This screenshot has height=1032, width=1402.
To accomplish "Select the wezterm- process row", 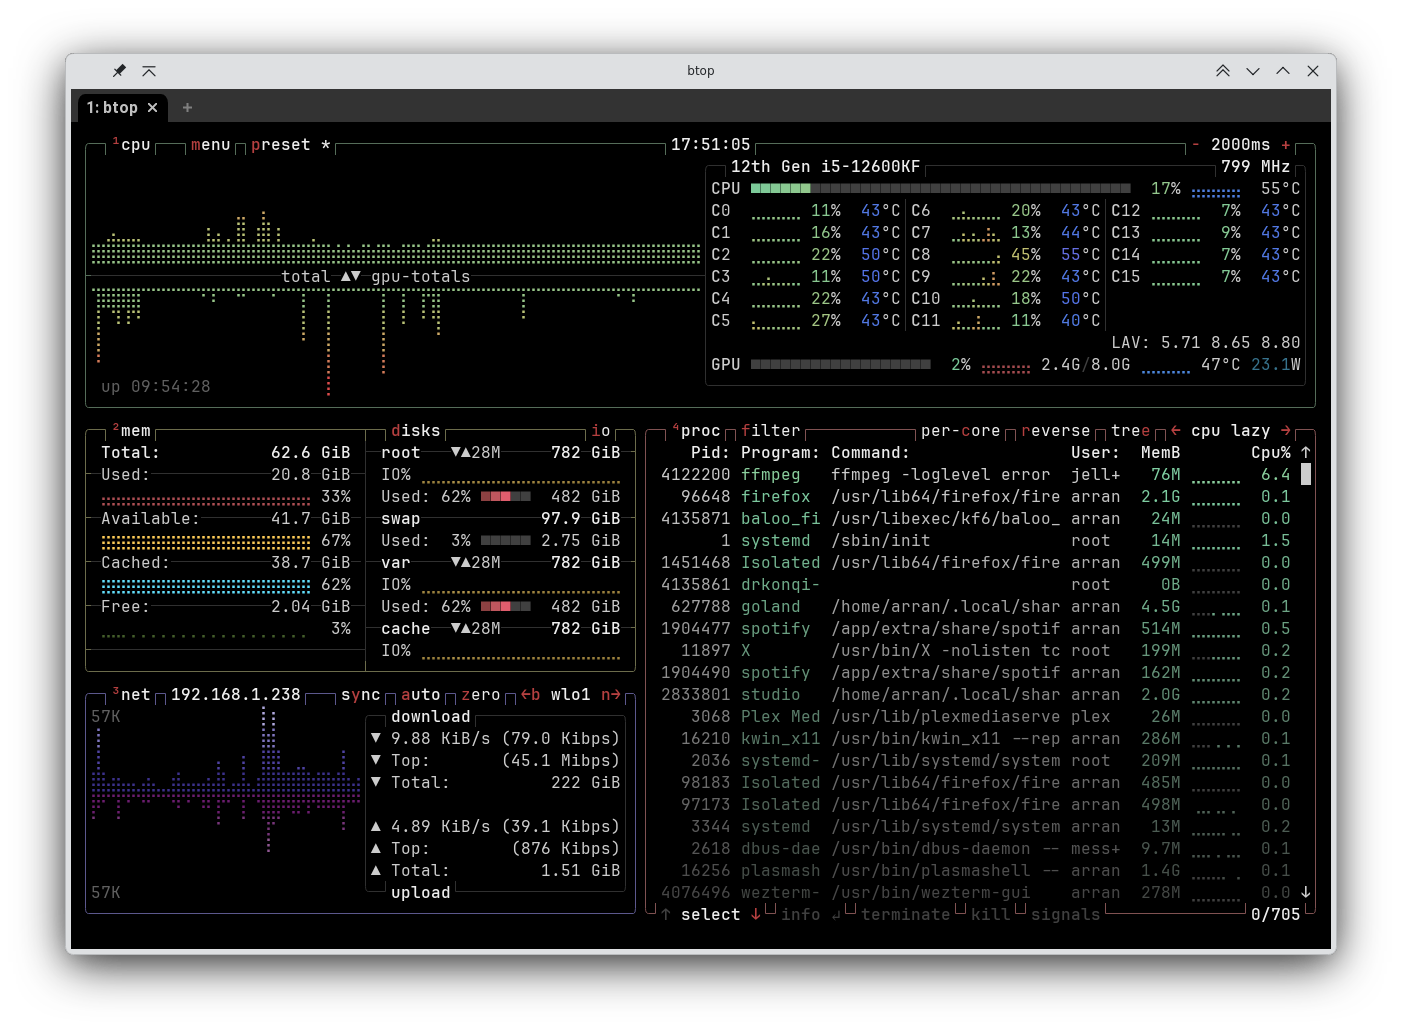I will [x=976, y=893].
